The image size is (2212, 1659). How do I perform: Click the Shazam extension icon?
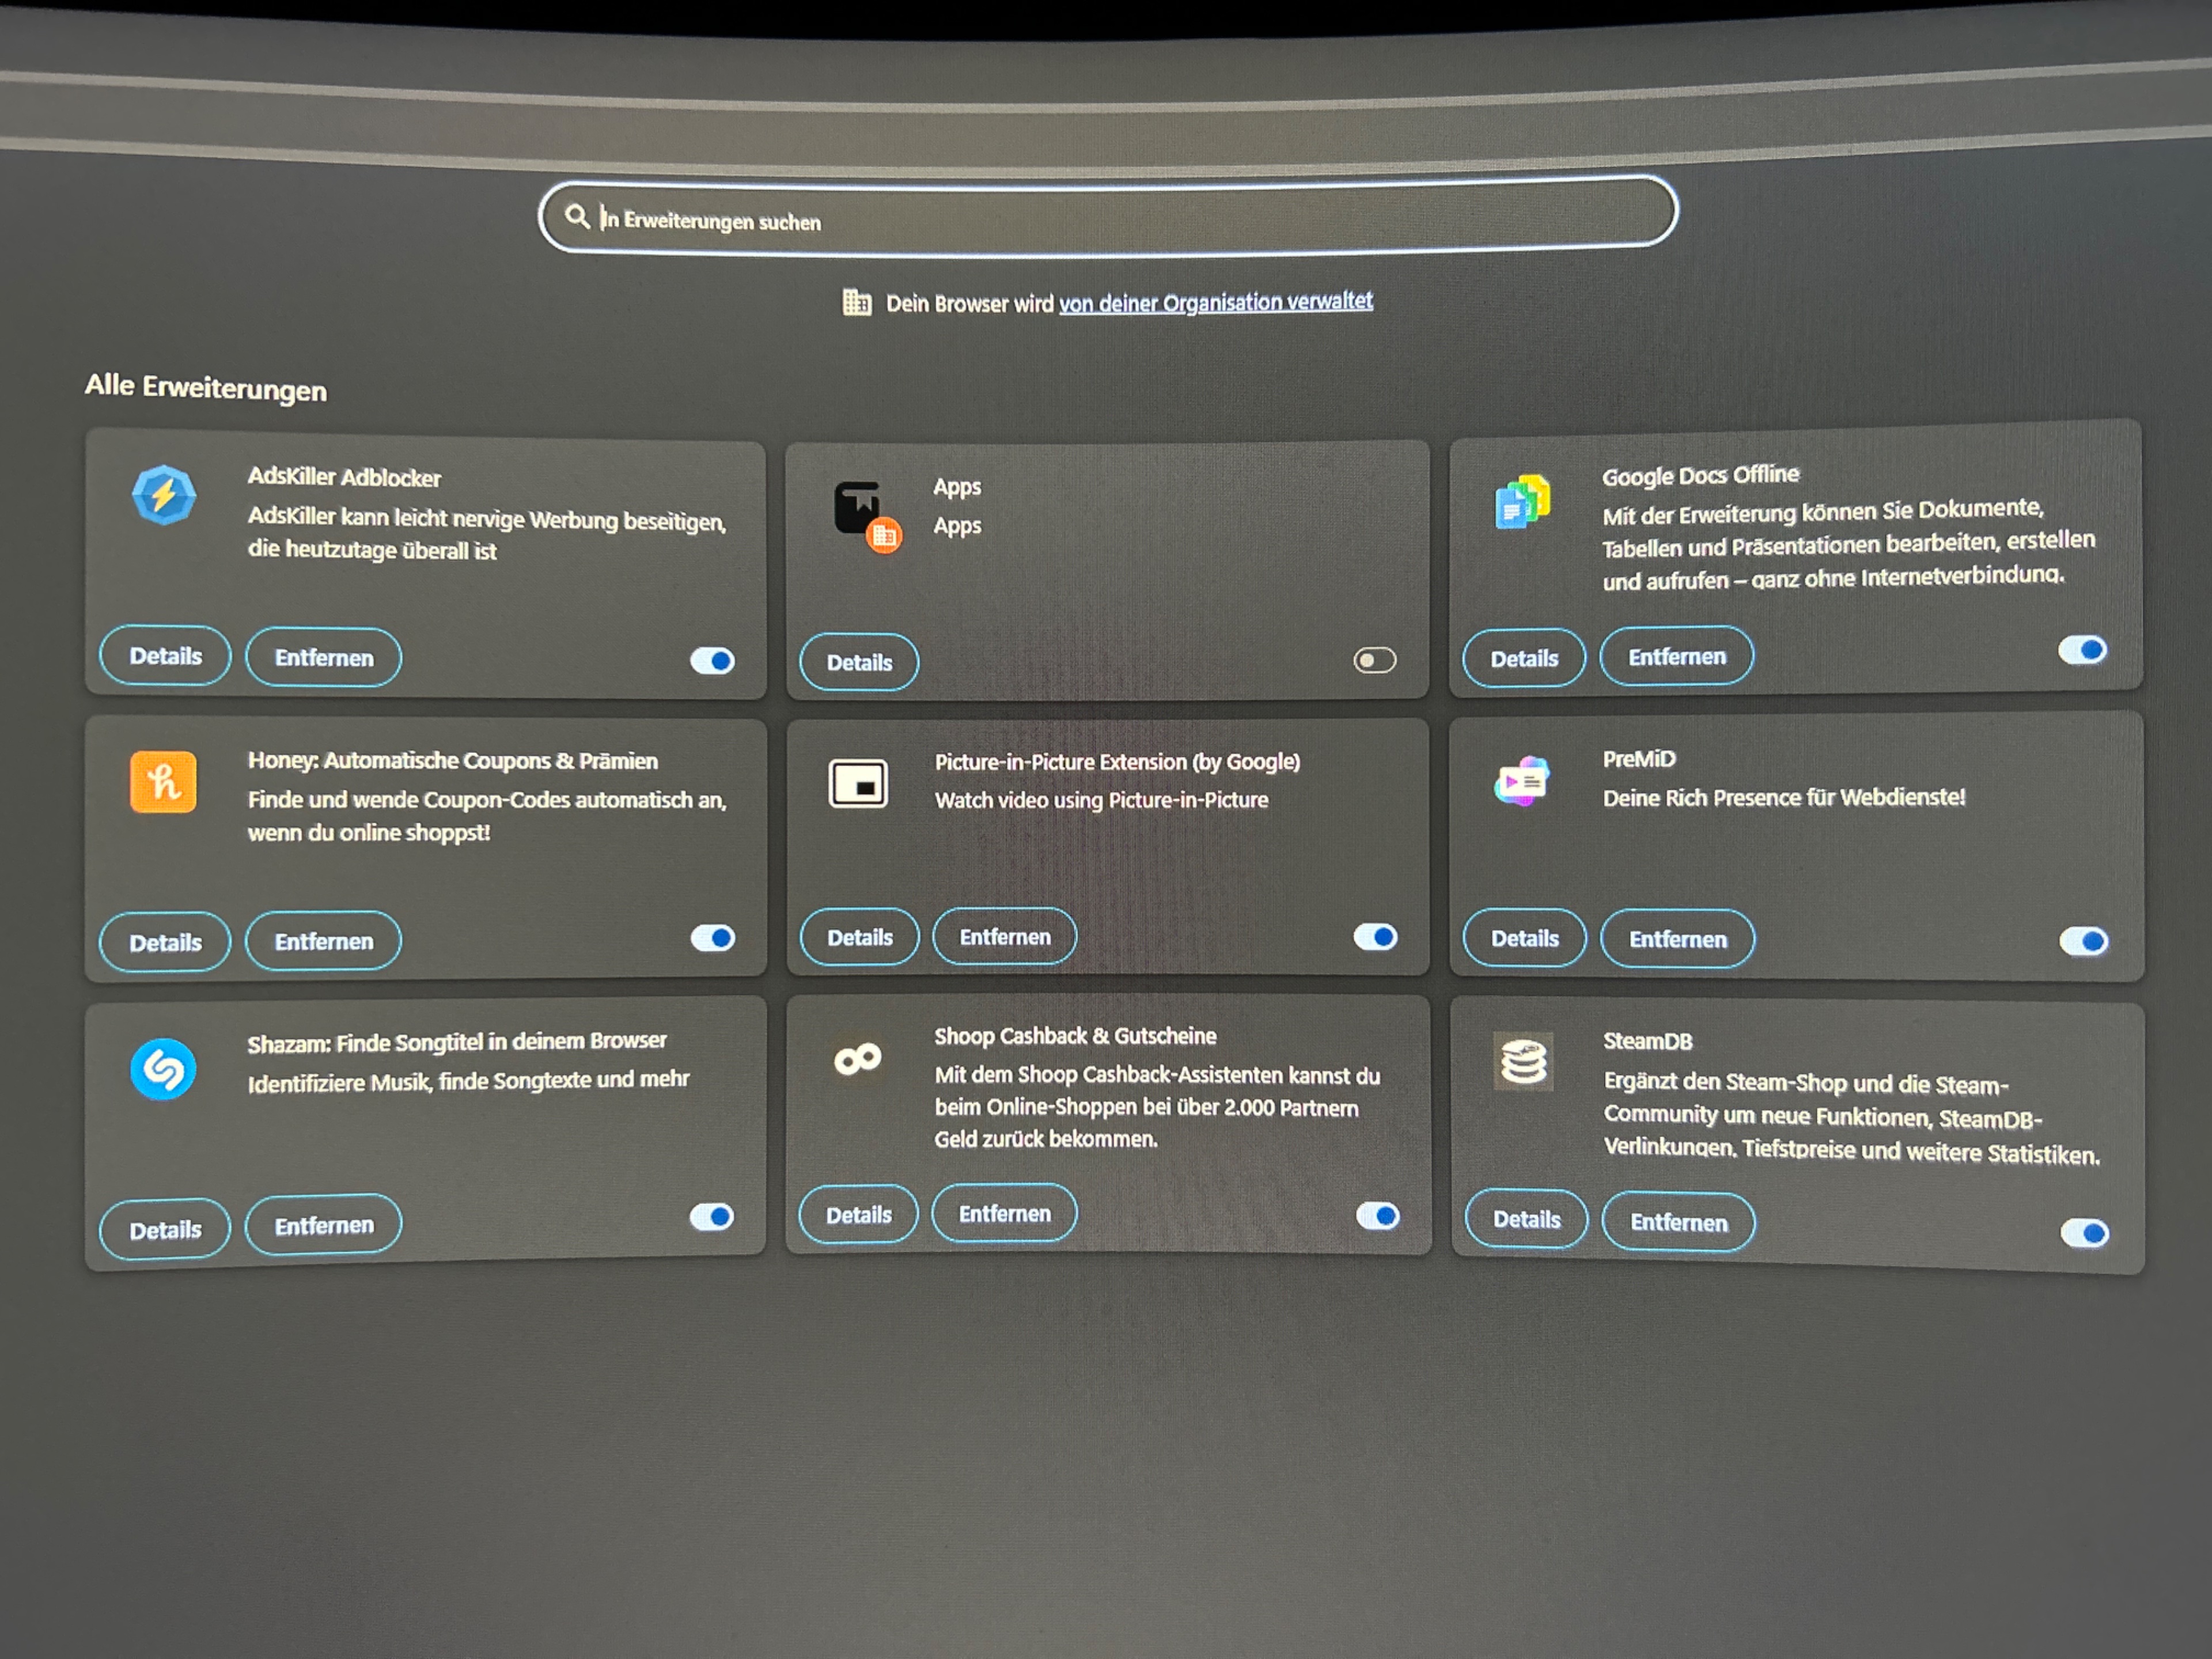tap(163, 1069)
